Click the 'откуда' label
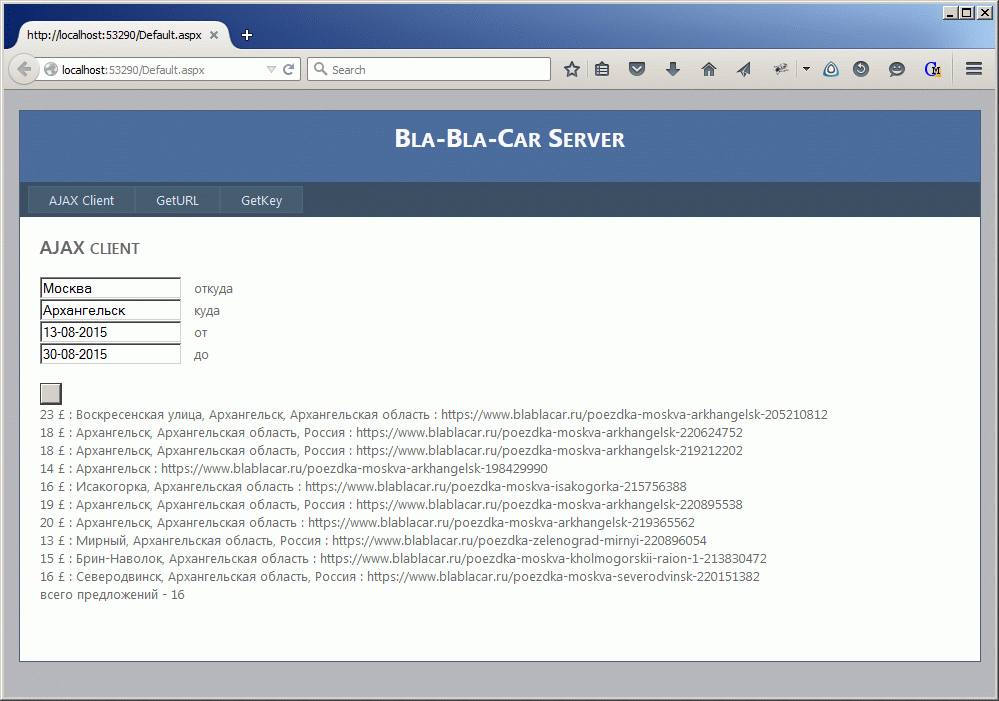 click(213, 289)
